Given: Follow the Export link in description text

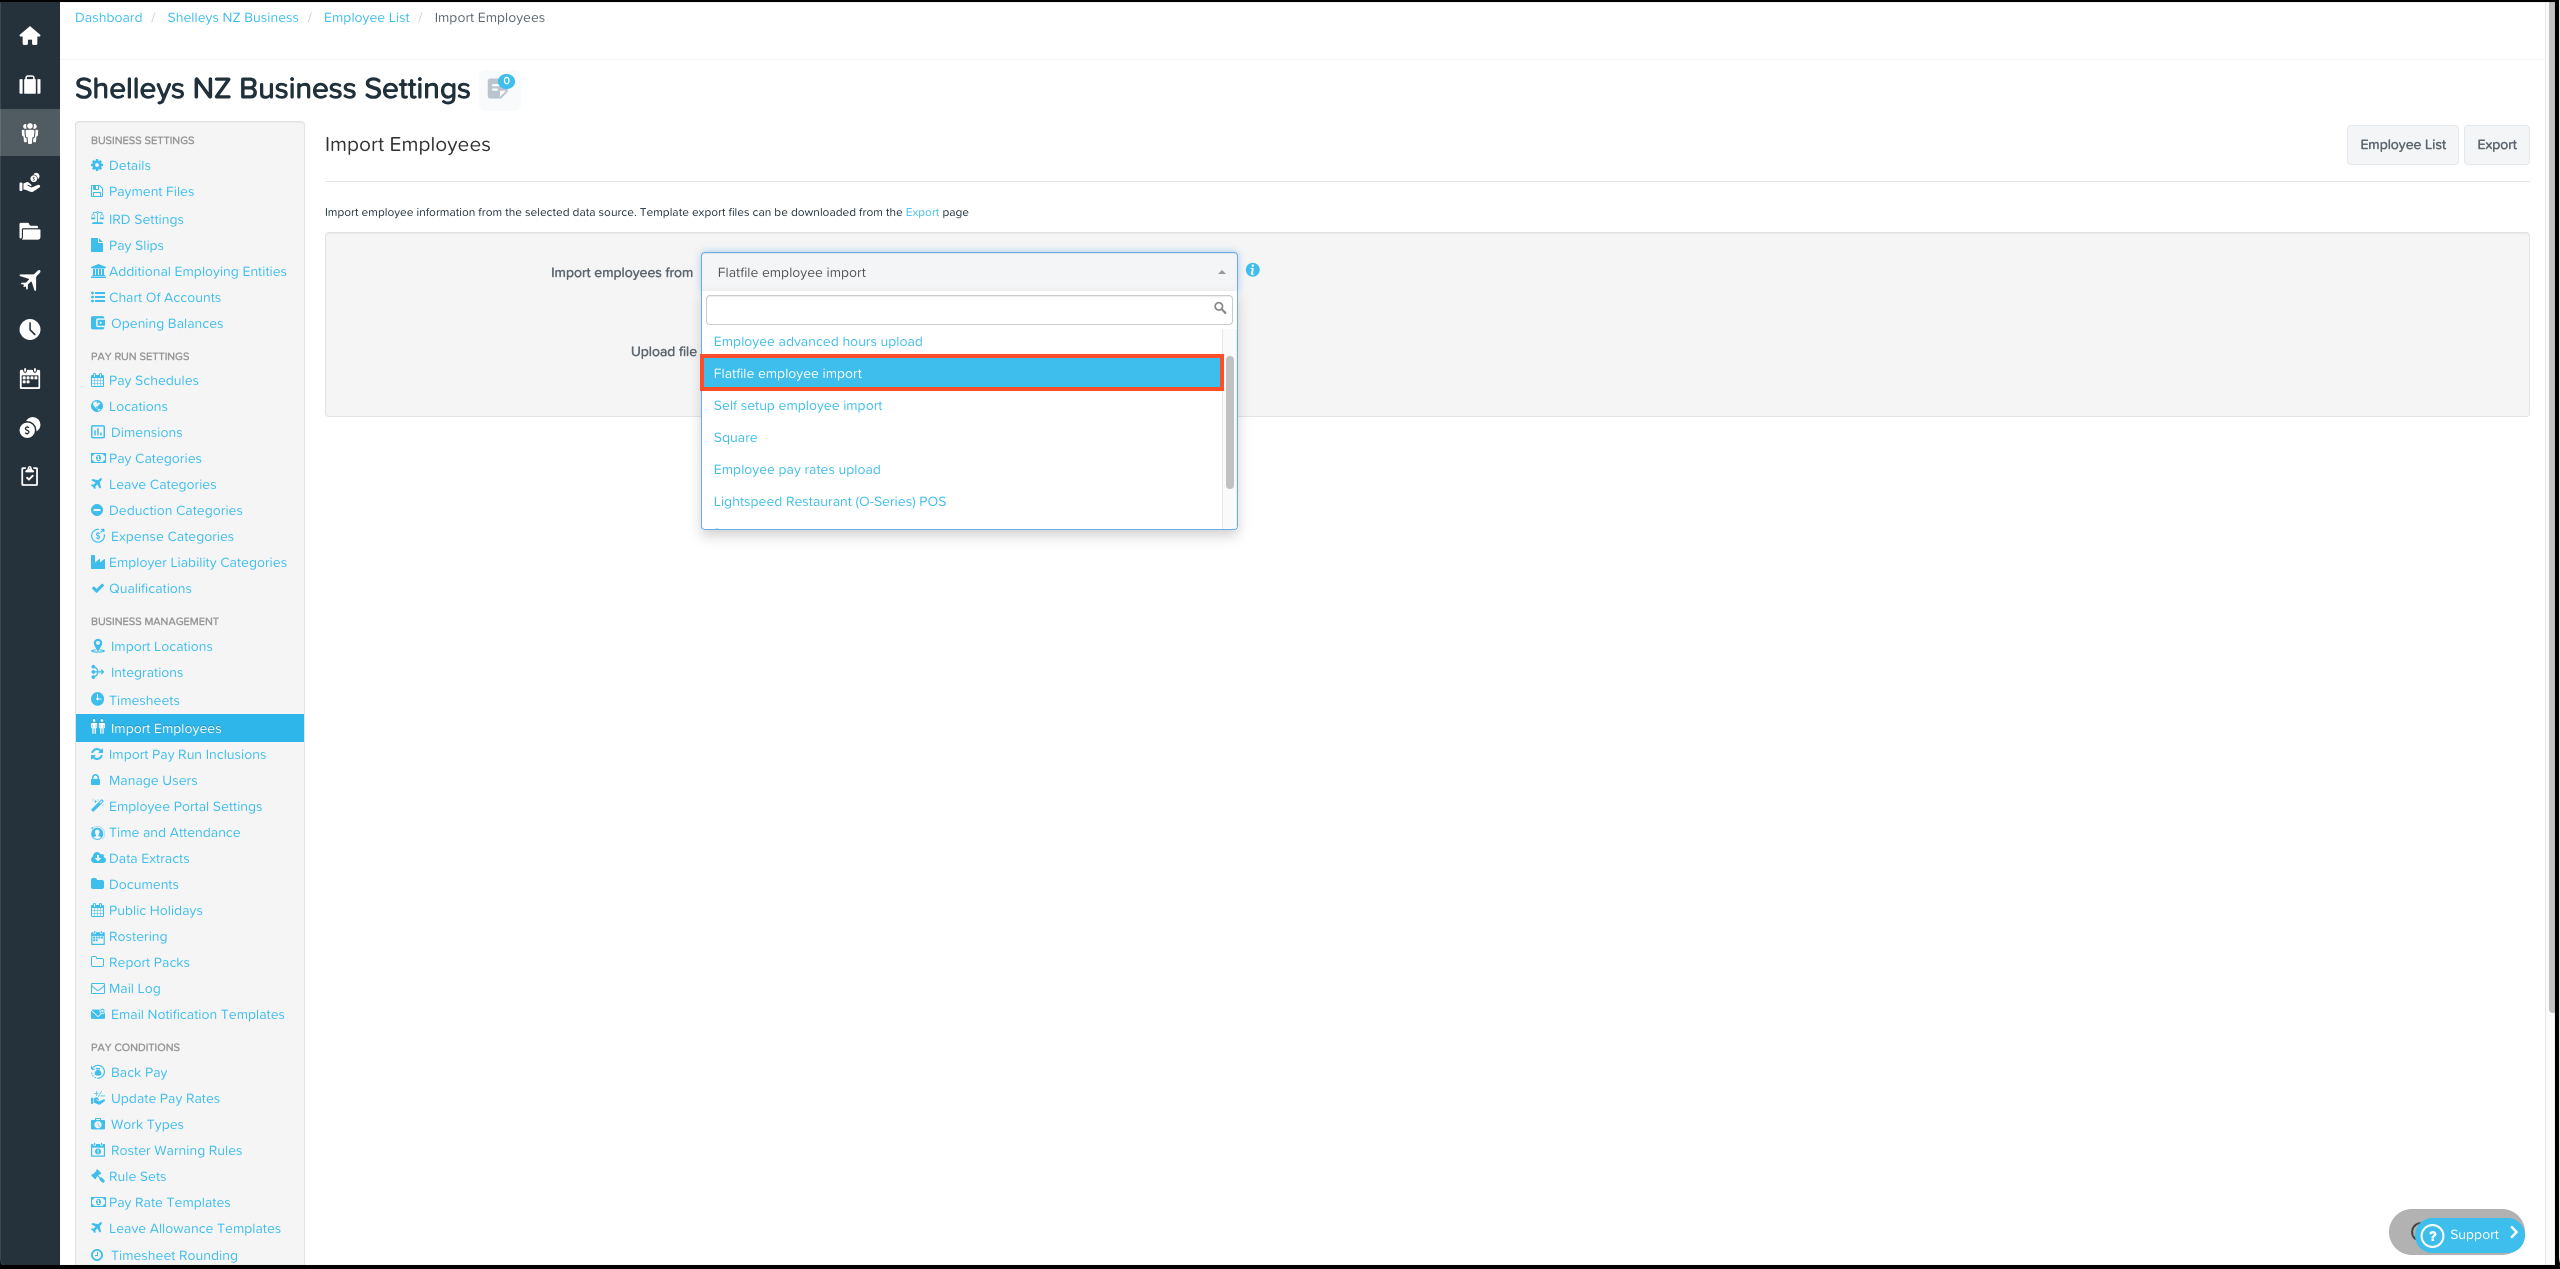Looking at the screenshot, I should click(x=921, y=212).
